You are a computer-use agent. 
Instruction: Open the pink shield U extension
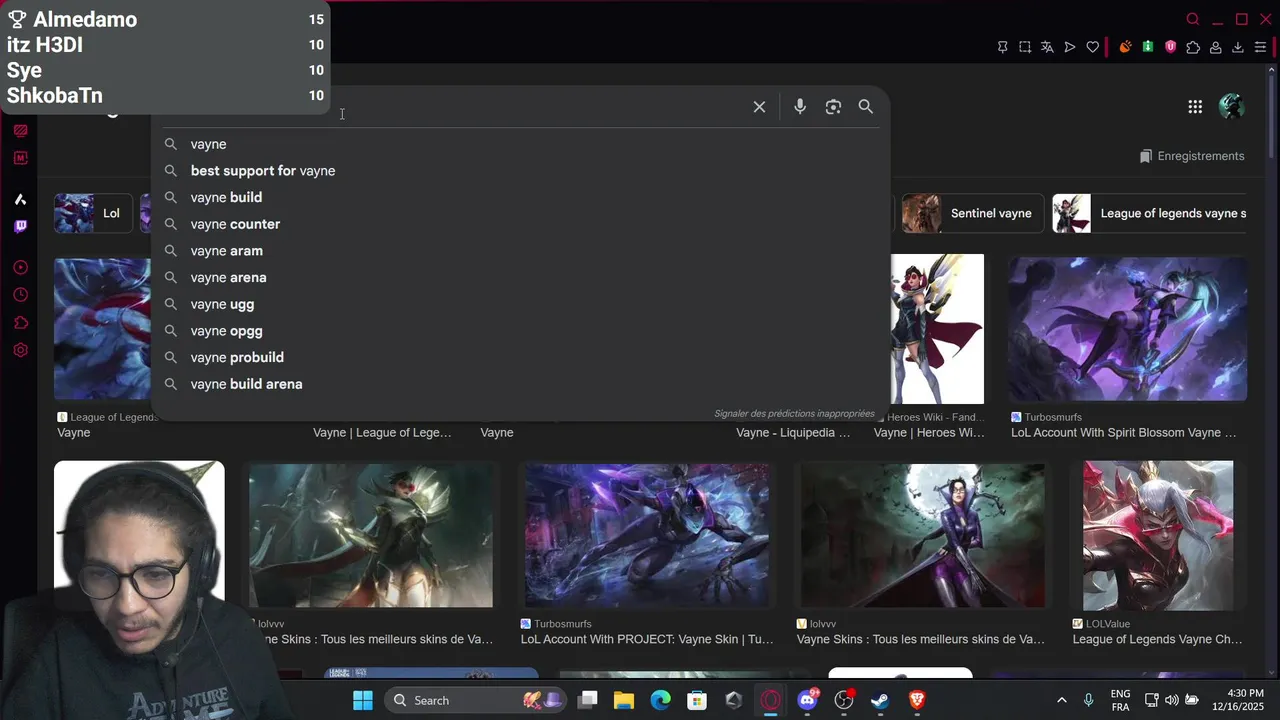(1170, 47)
